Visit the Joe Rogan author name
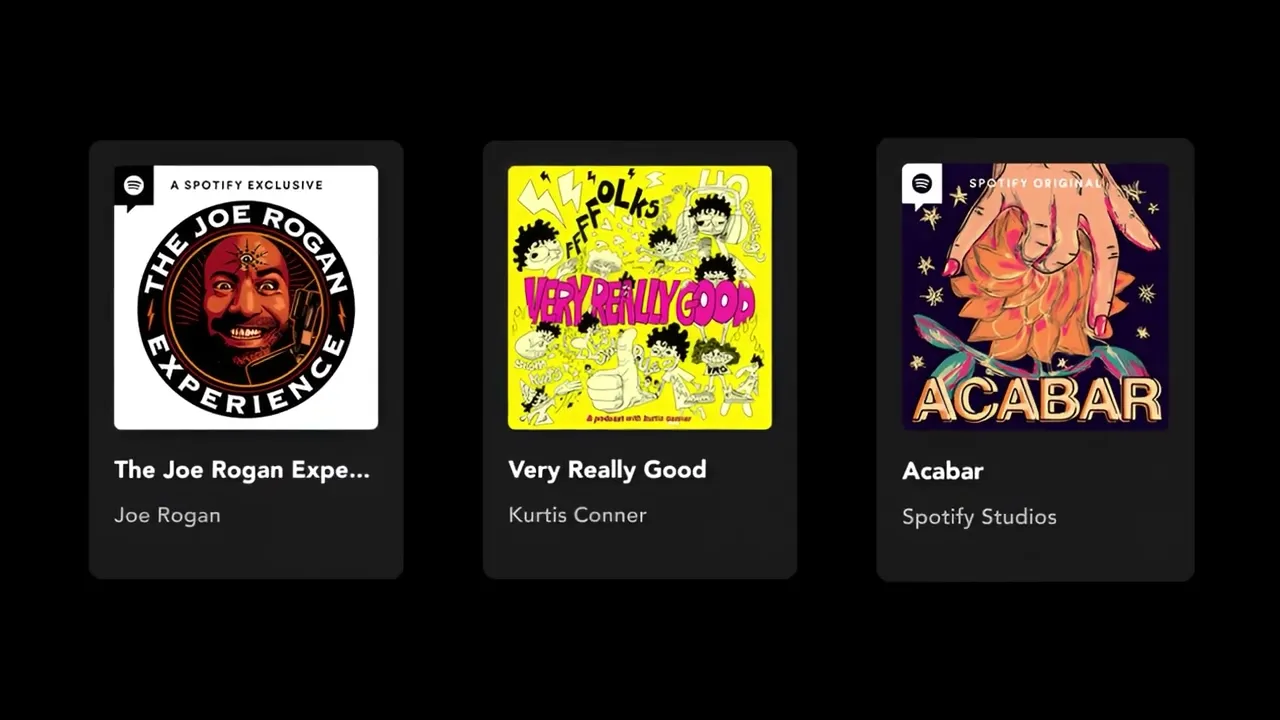The height and width of the screenshot is (720, 1280). [167, 515]
